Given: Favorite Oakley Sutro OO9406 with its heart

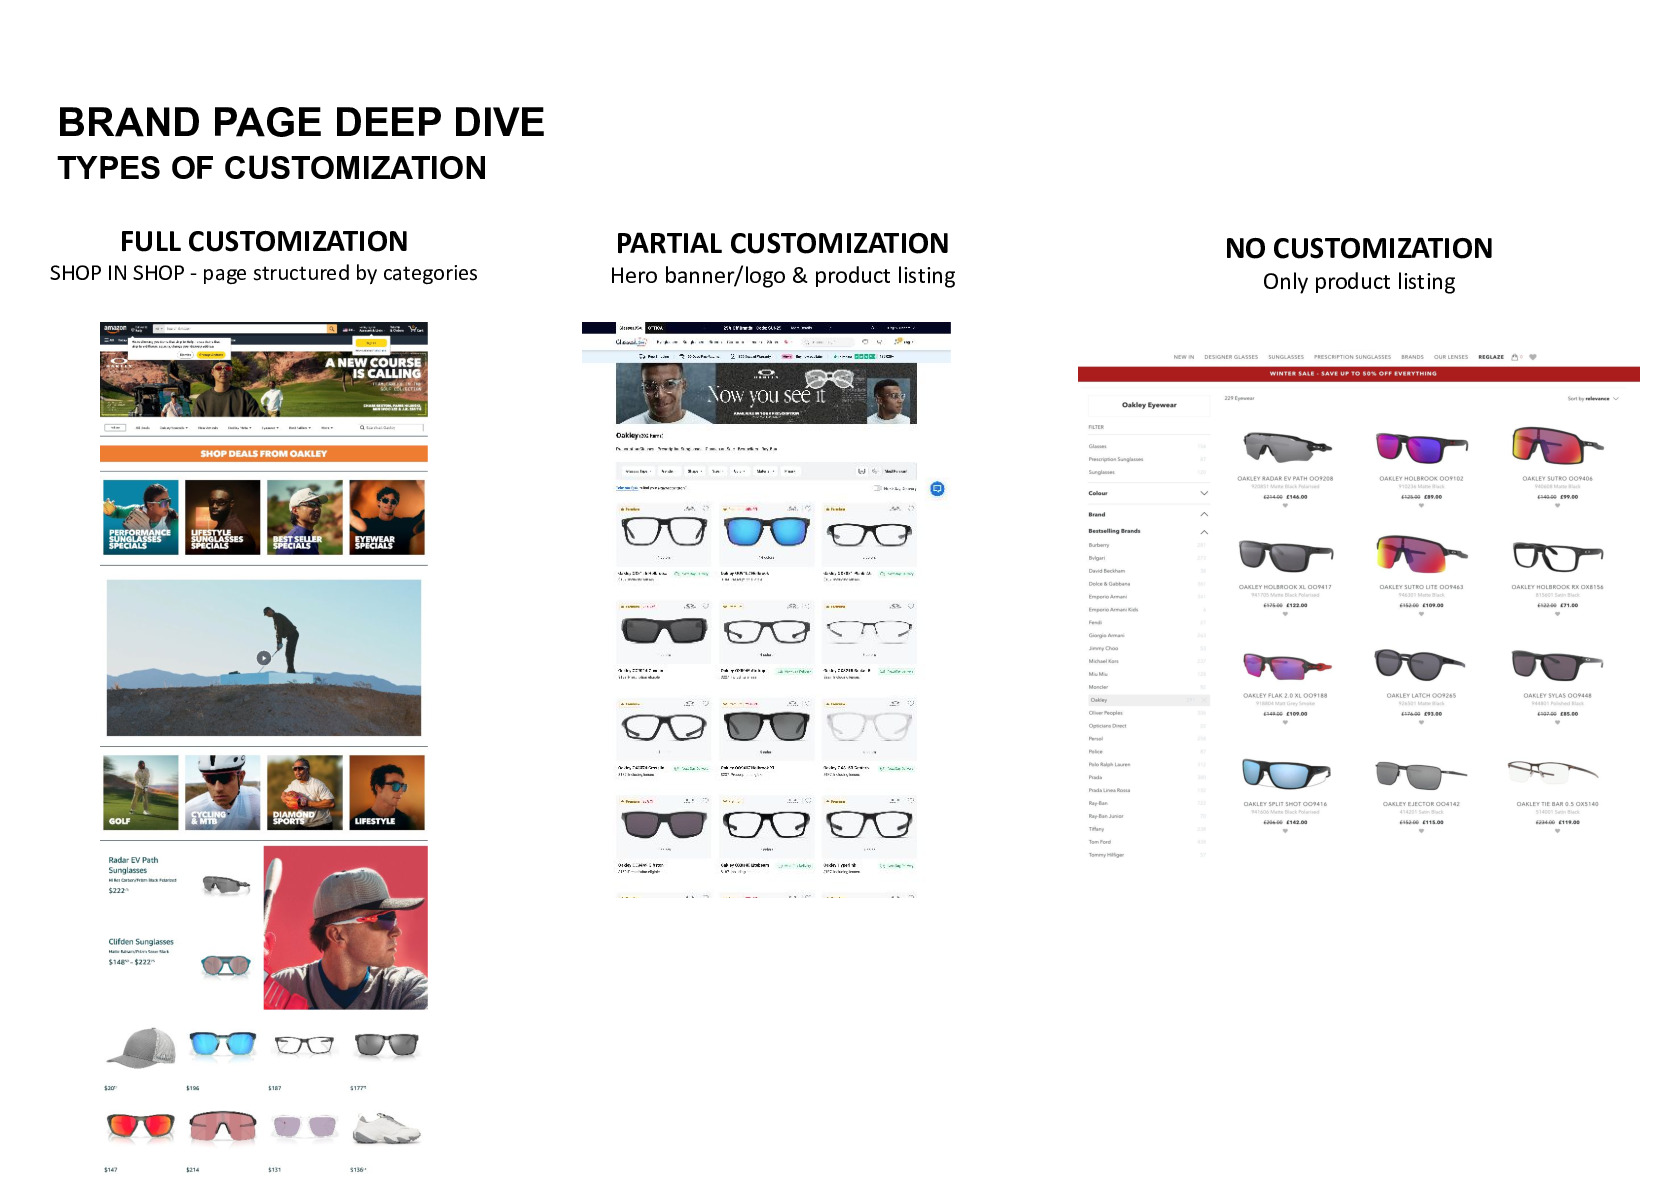Looking at the screenshot, I should (1557, 506).
